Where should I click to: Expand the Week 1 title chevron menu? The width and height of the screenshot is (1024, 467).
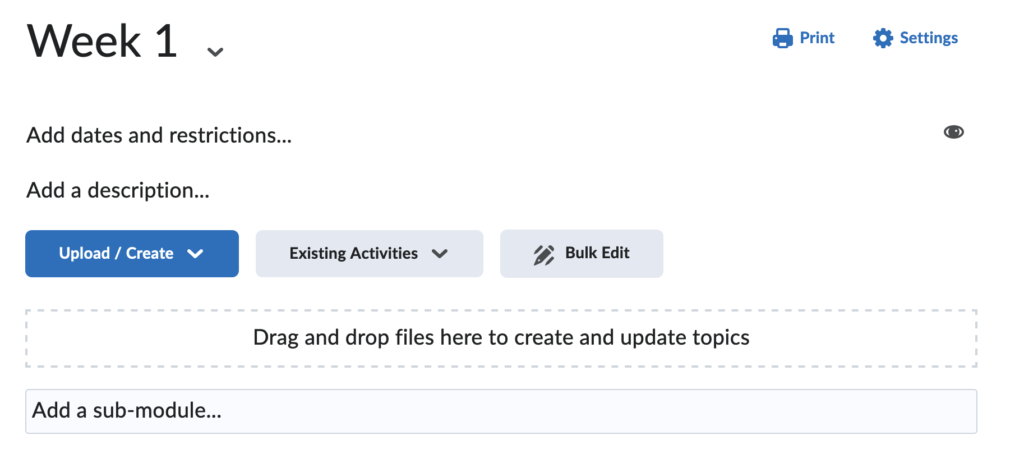[215, 52]
